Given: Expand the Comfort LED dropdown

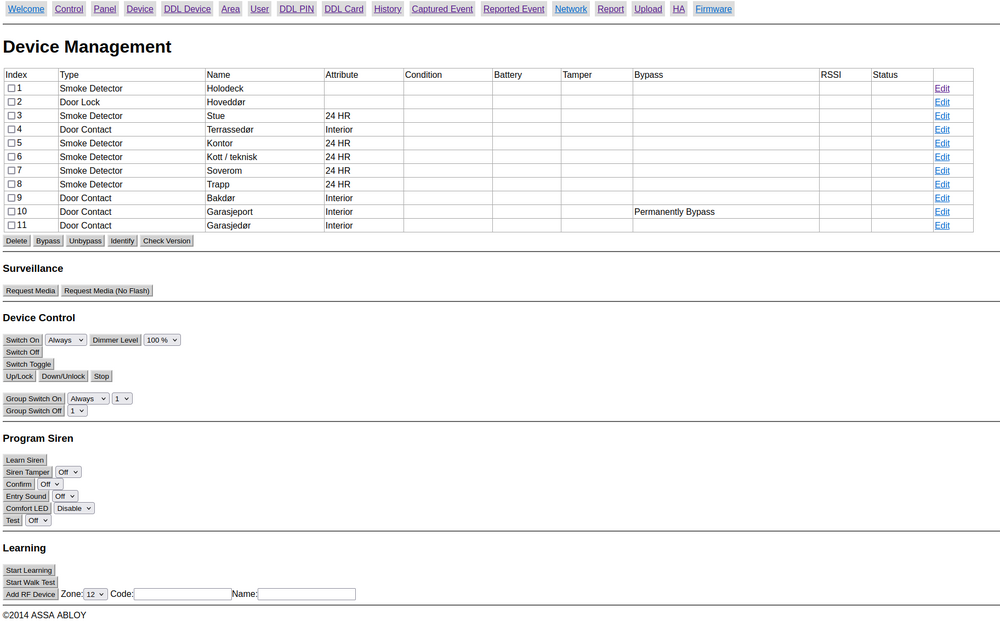Looking at the screenshot, I should (74, 508).
